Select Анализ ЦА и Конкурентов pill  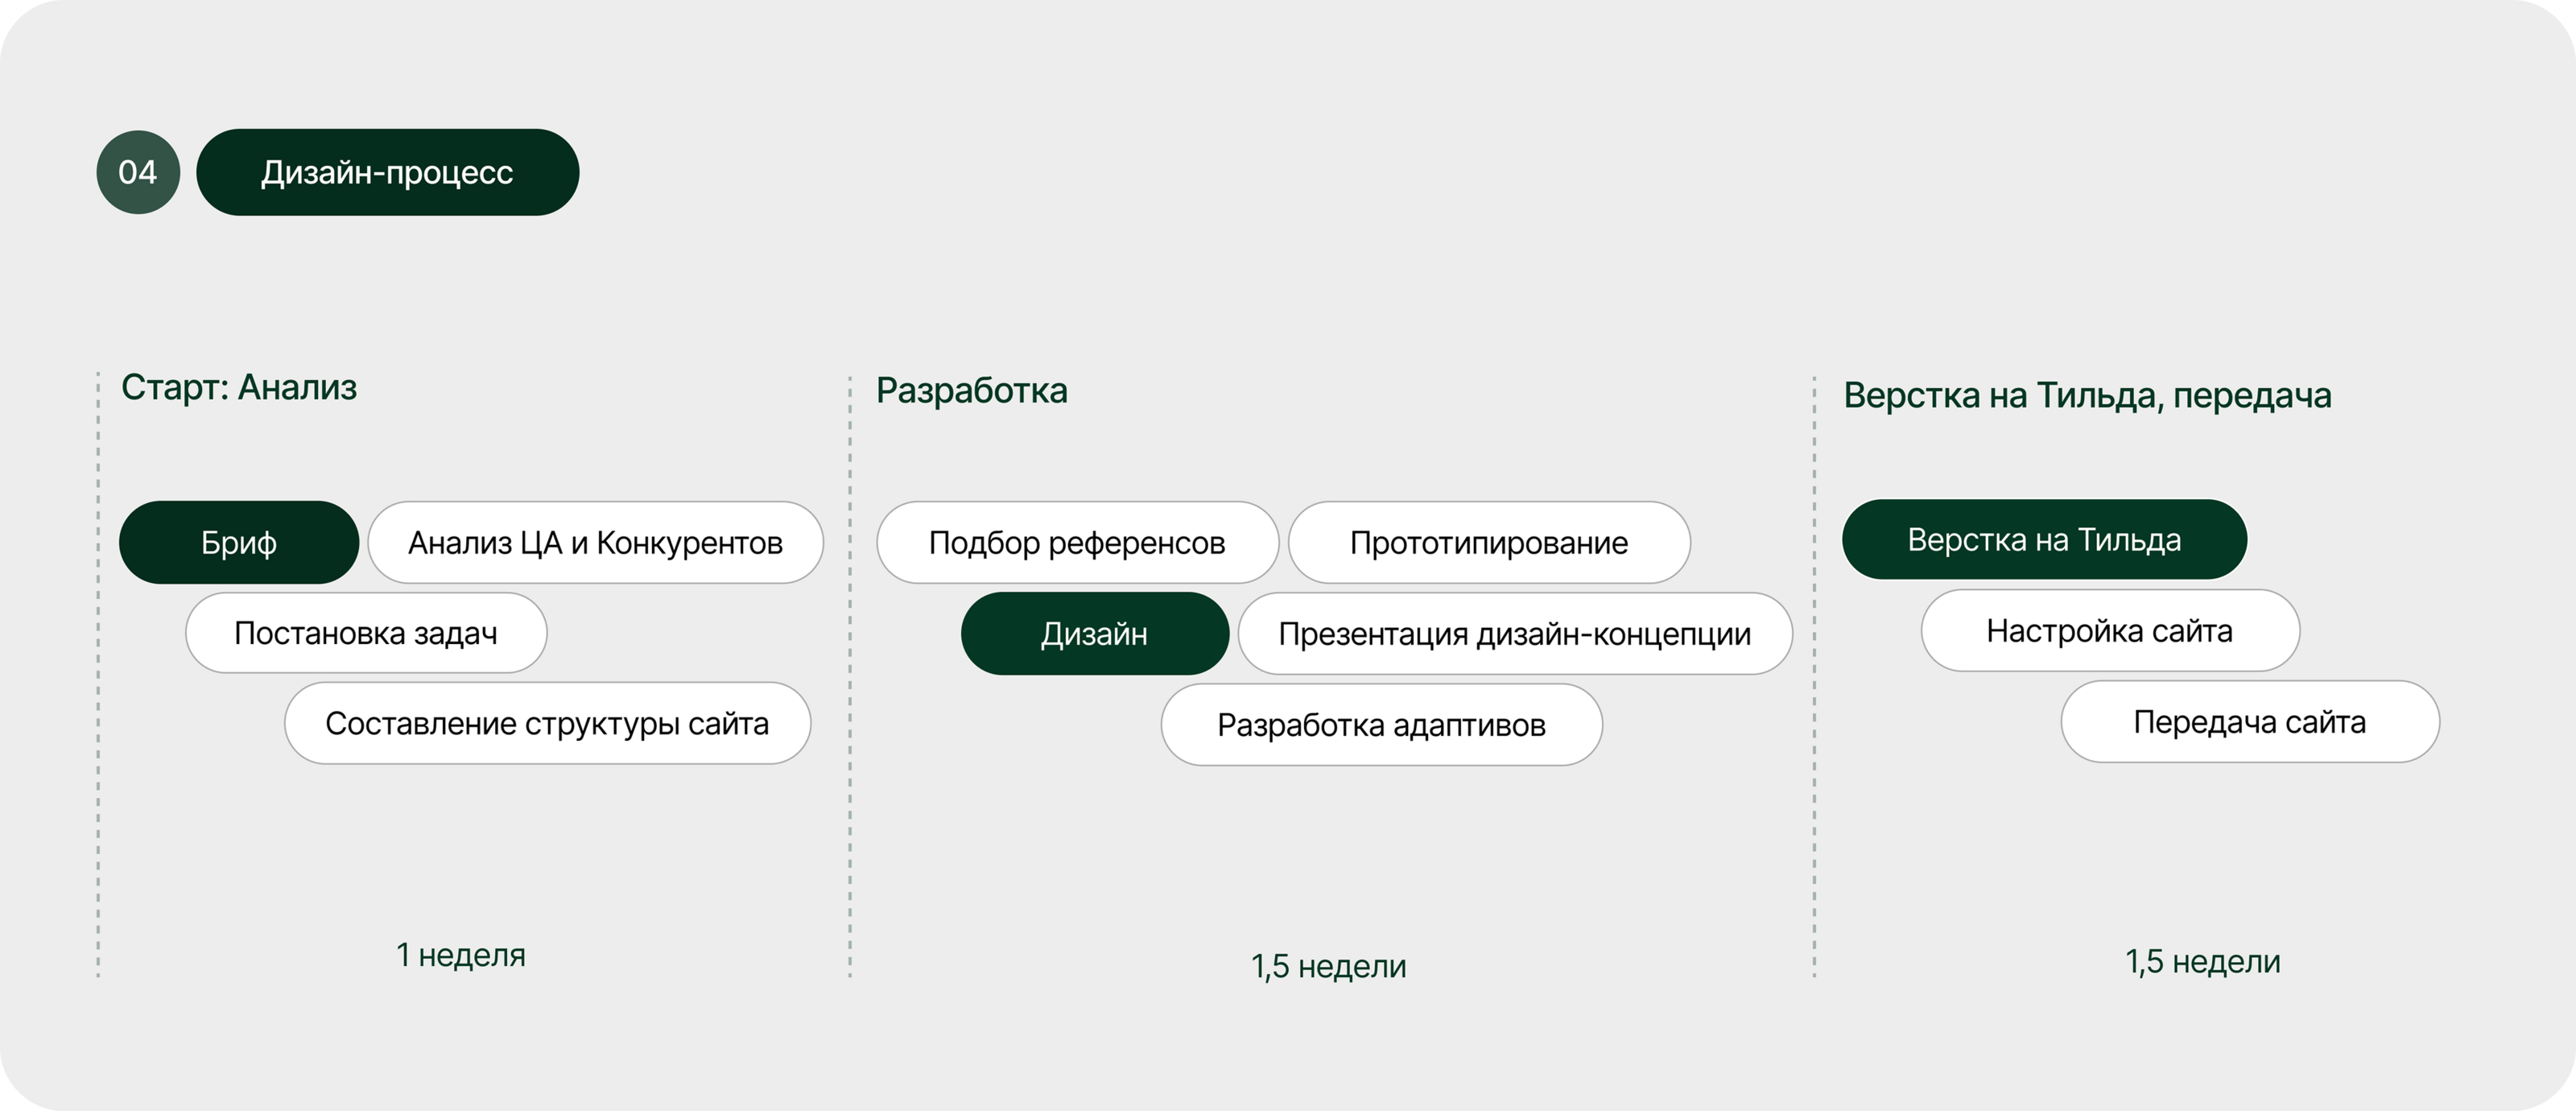click(x=595, y=543)
